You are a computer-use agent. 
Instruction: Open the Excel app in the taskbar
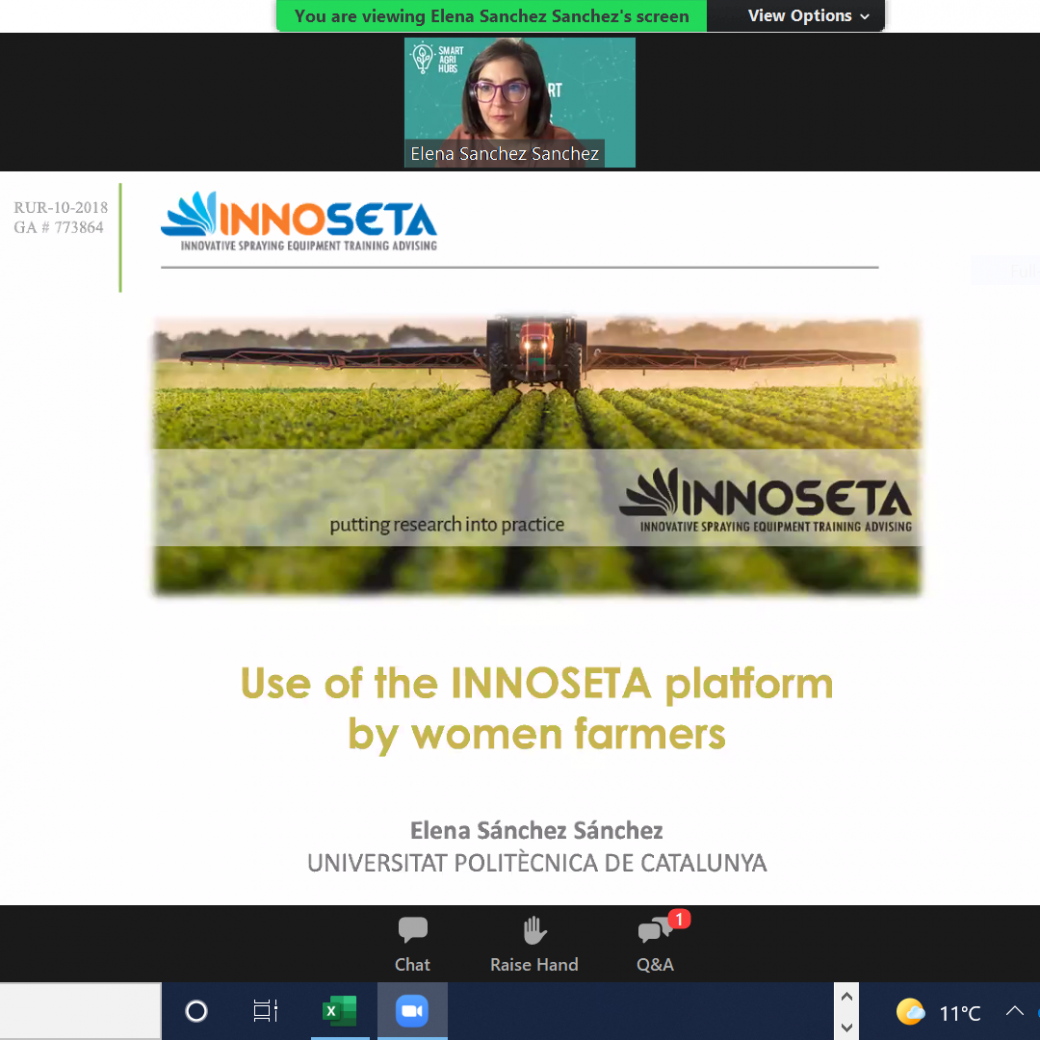click(x=340, y=1011)
